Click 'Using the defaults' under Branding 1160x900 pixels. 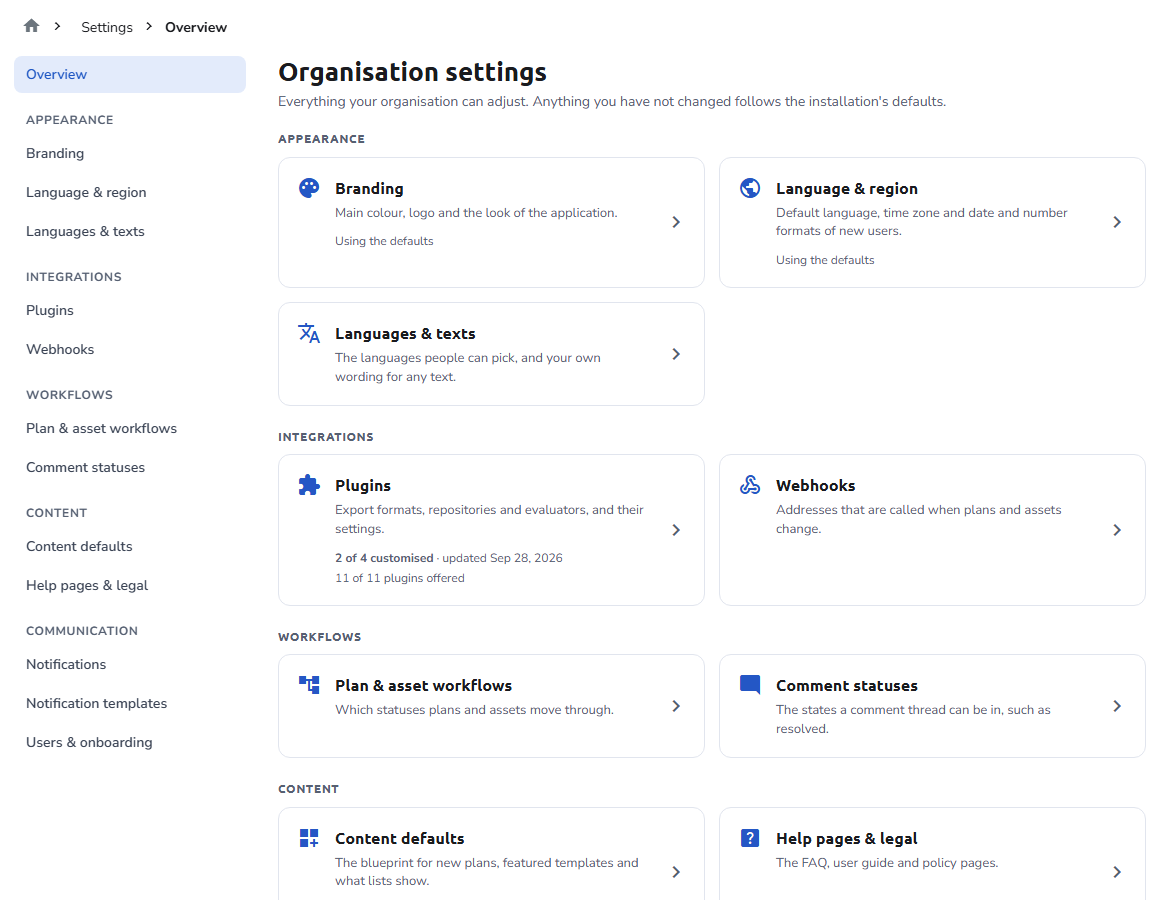(384, 241)
